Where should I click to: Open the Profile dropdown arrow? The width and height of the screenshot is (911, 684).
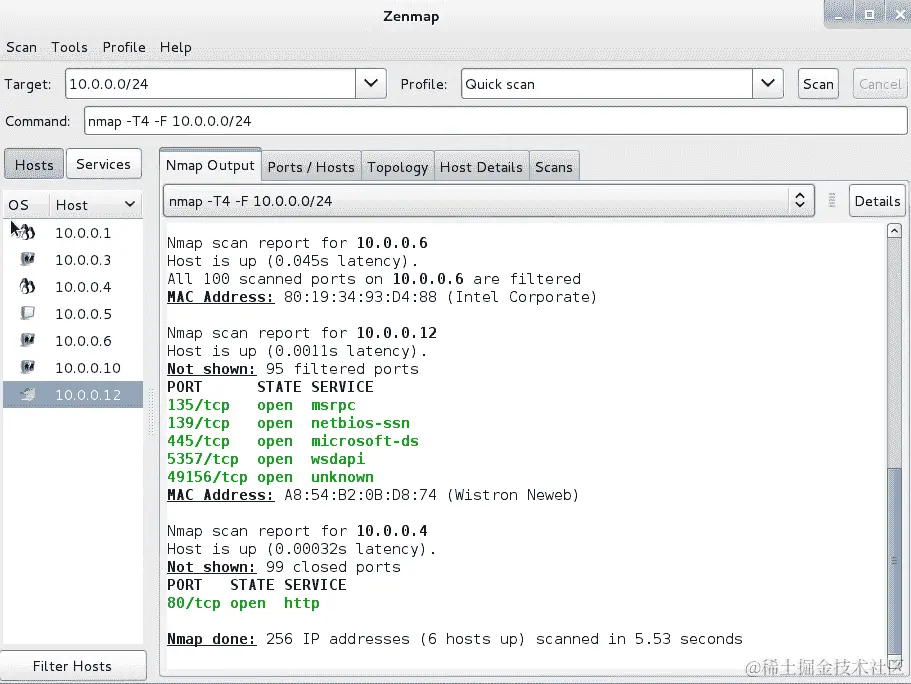click(767, 84)
